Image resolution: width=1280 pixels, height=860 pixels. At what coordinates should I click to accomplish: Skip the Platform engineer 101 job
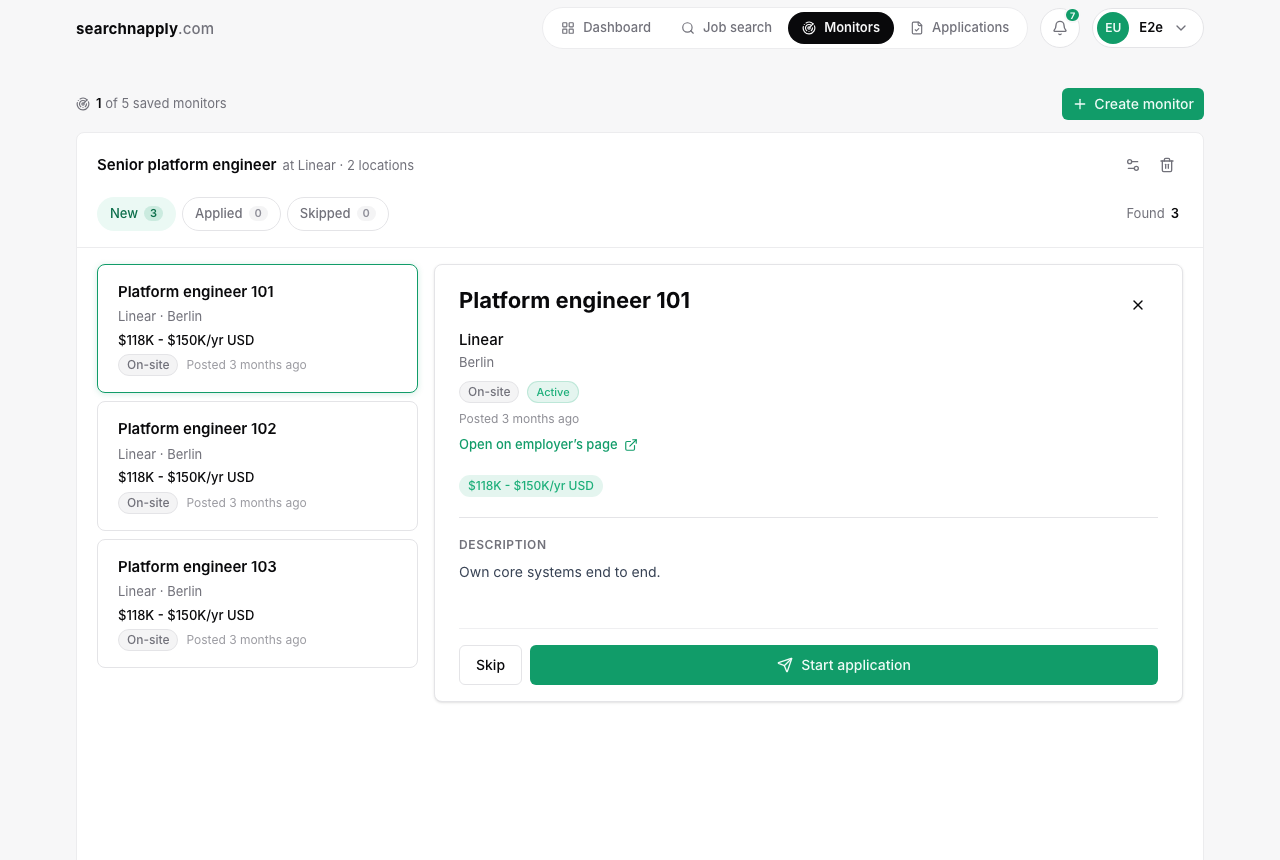pos(490,665)
